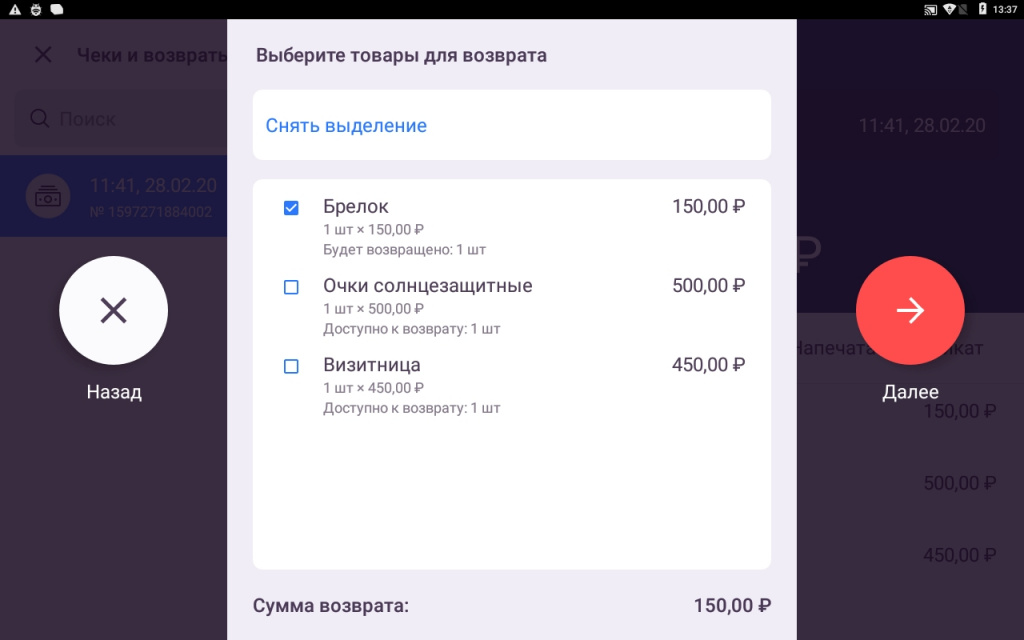Close the Чеки и возвраты screen
Image resolution: width=1024 pixels, height=640 pixels.
43,54
